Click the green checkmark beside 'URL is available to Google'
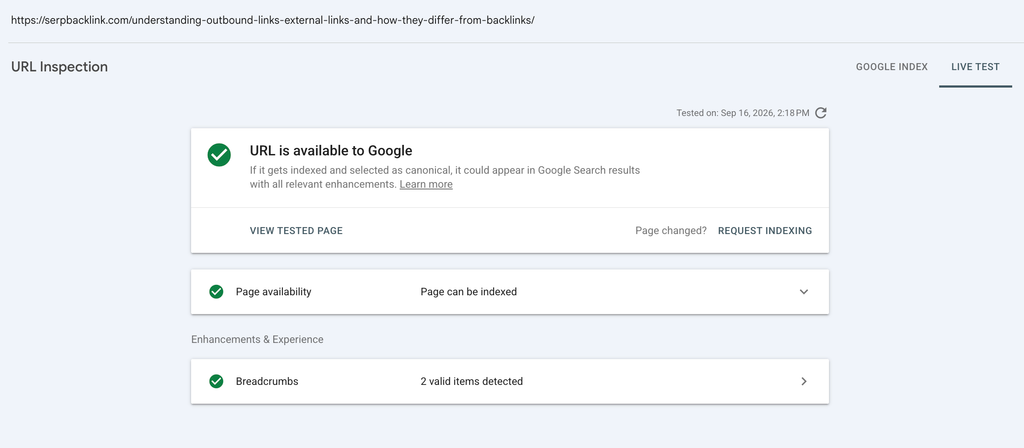Viewport: 1024px width, 448px height. pyautogui.click(x=219, y=155)
